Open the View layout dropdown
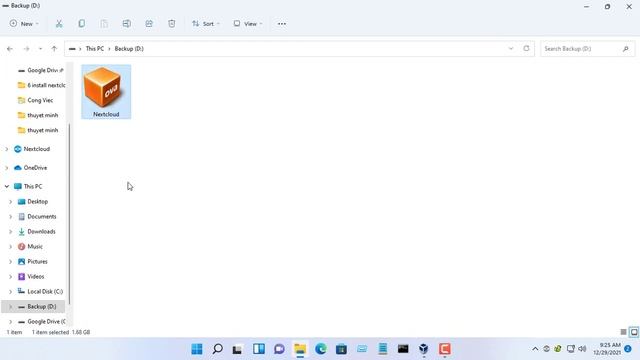The height and width of the screenshot is (360, 640). click(248, 24)
